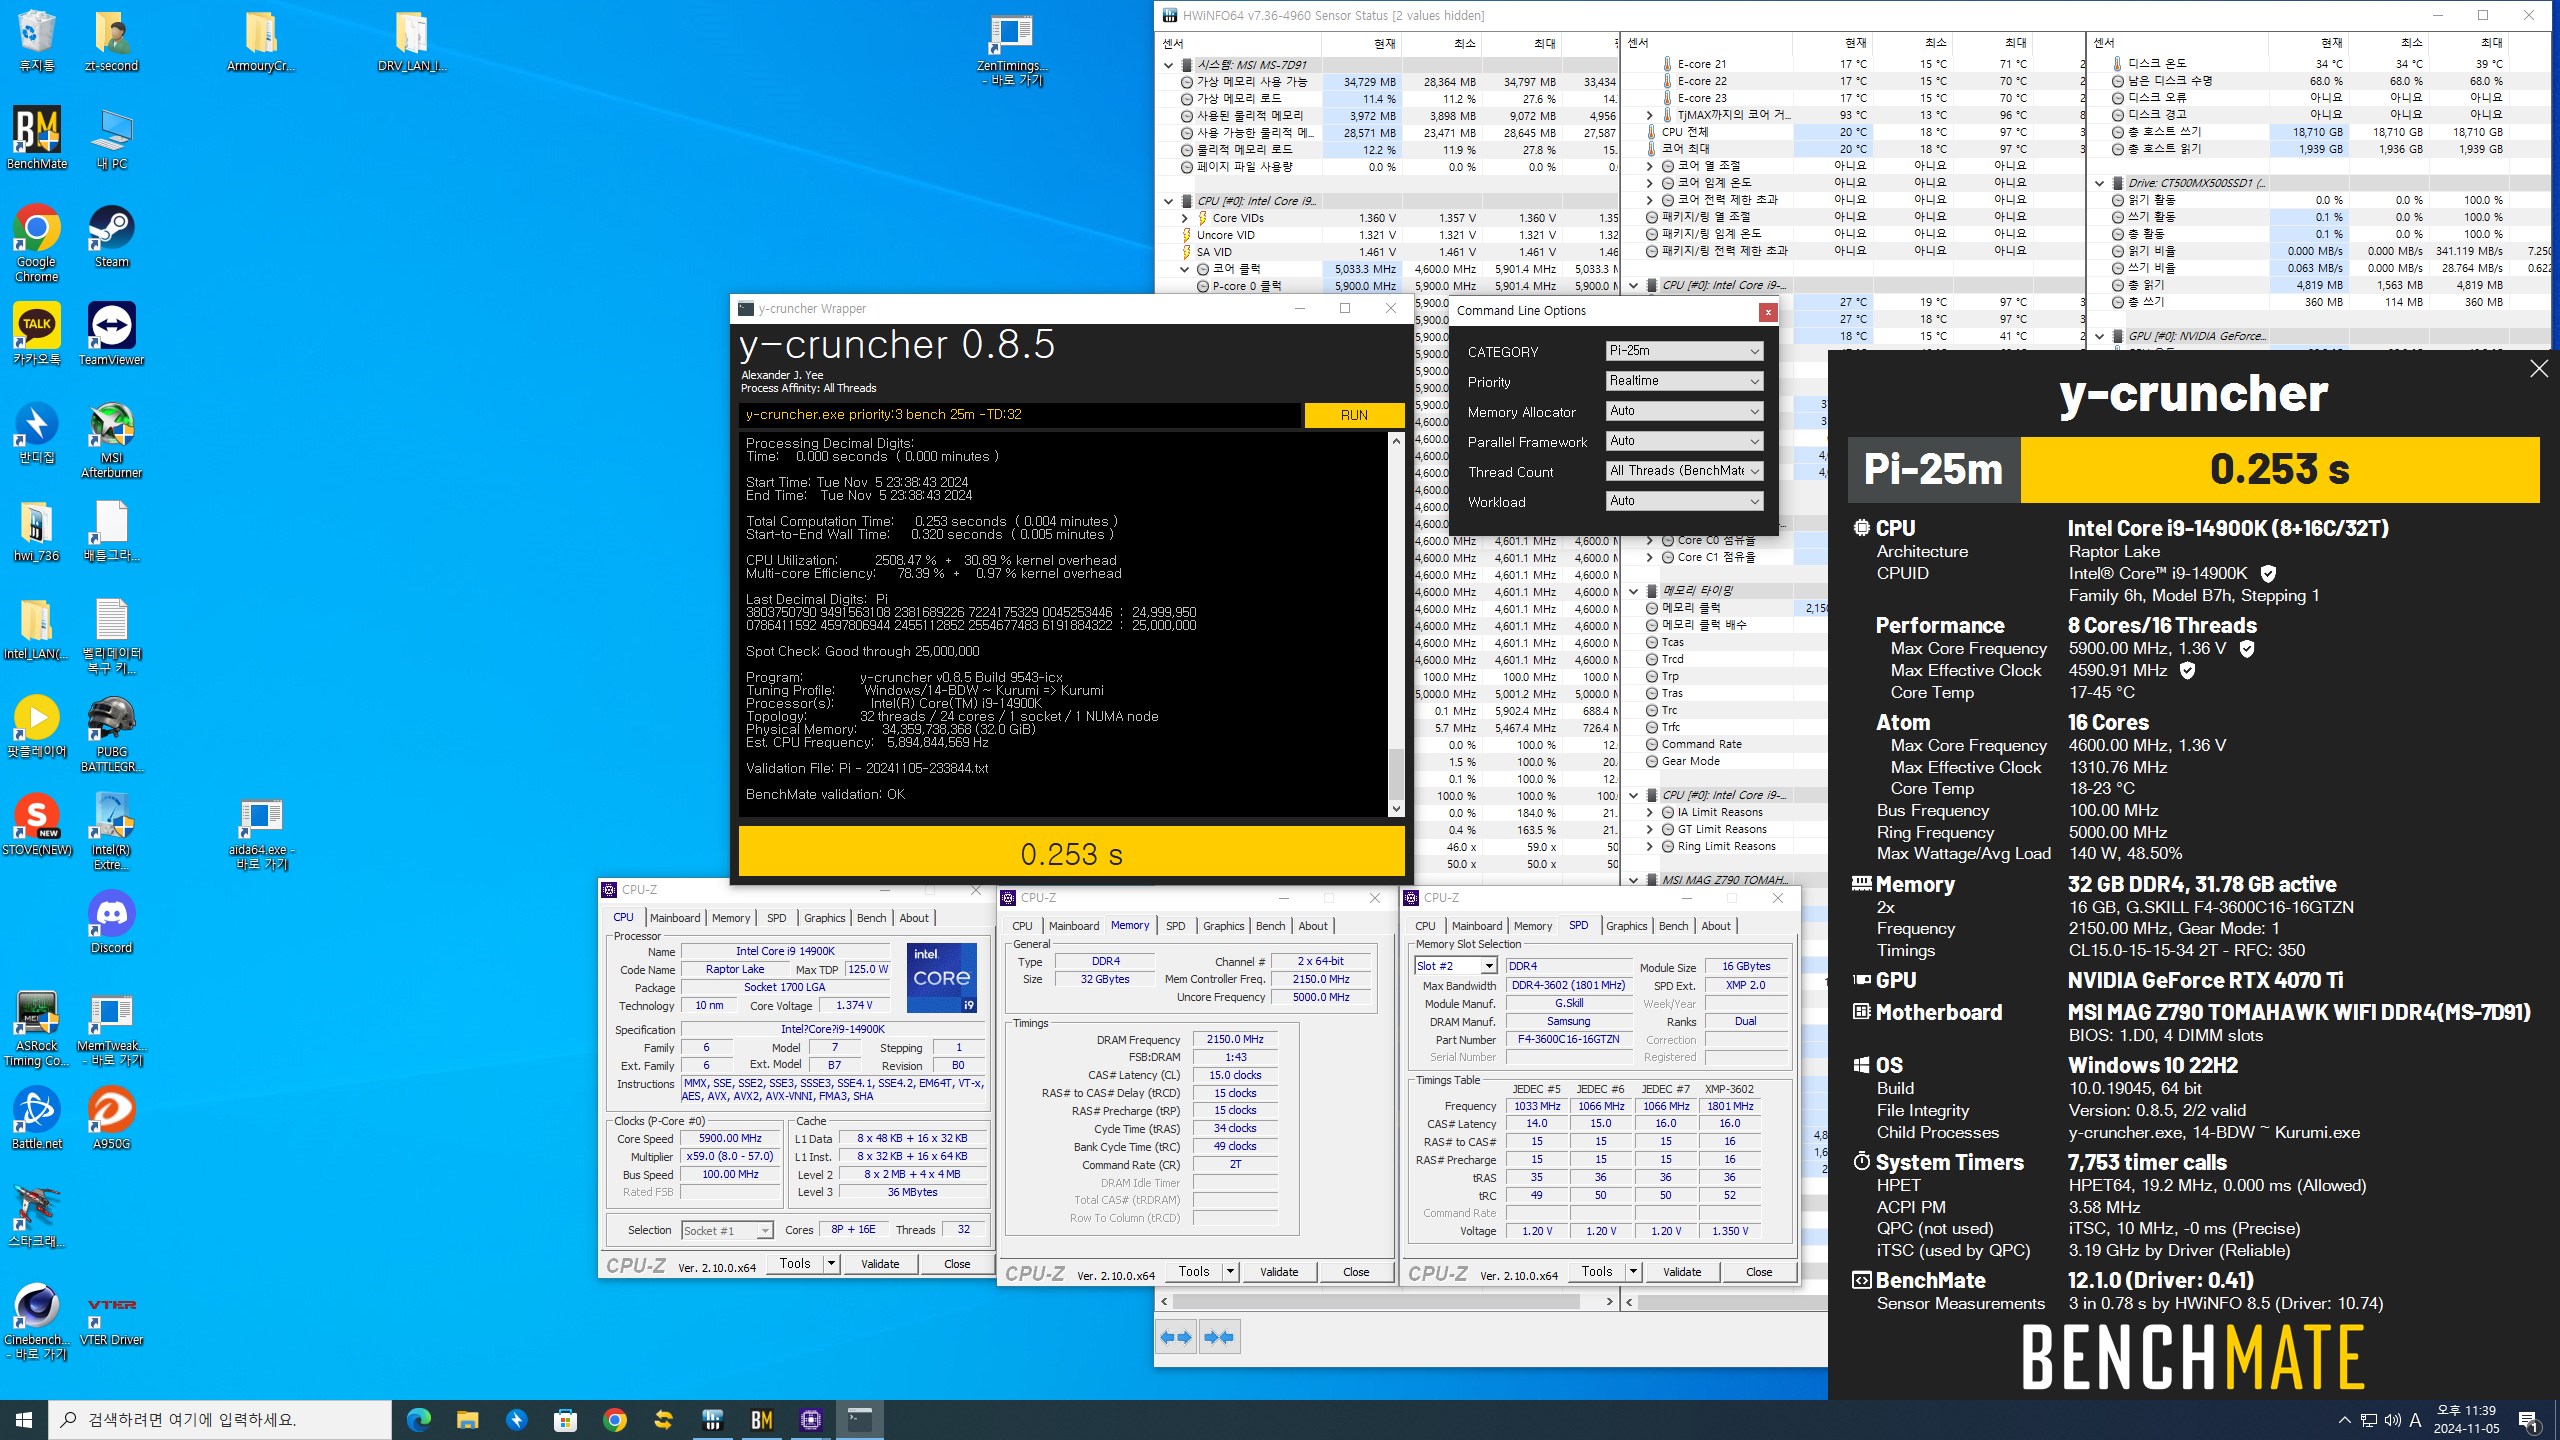Open File Explorer in the taskbar

tap(467, 1419)
